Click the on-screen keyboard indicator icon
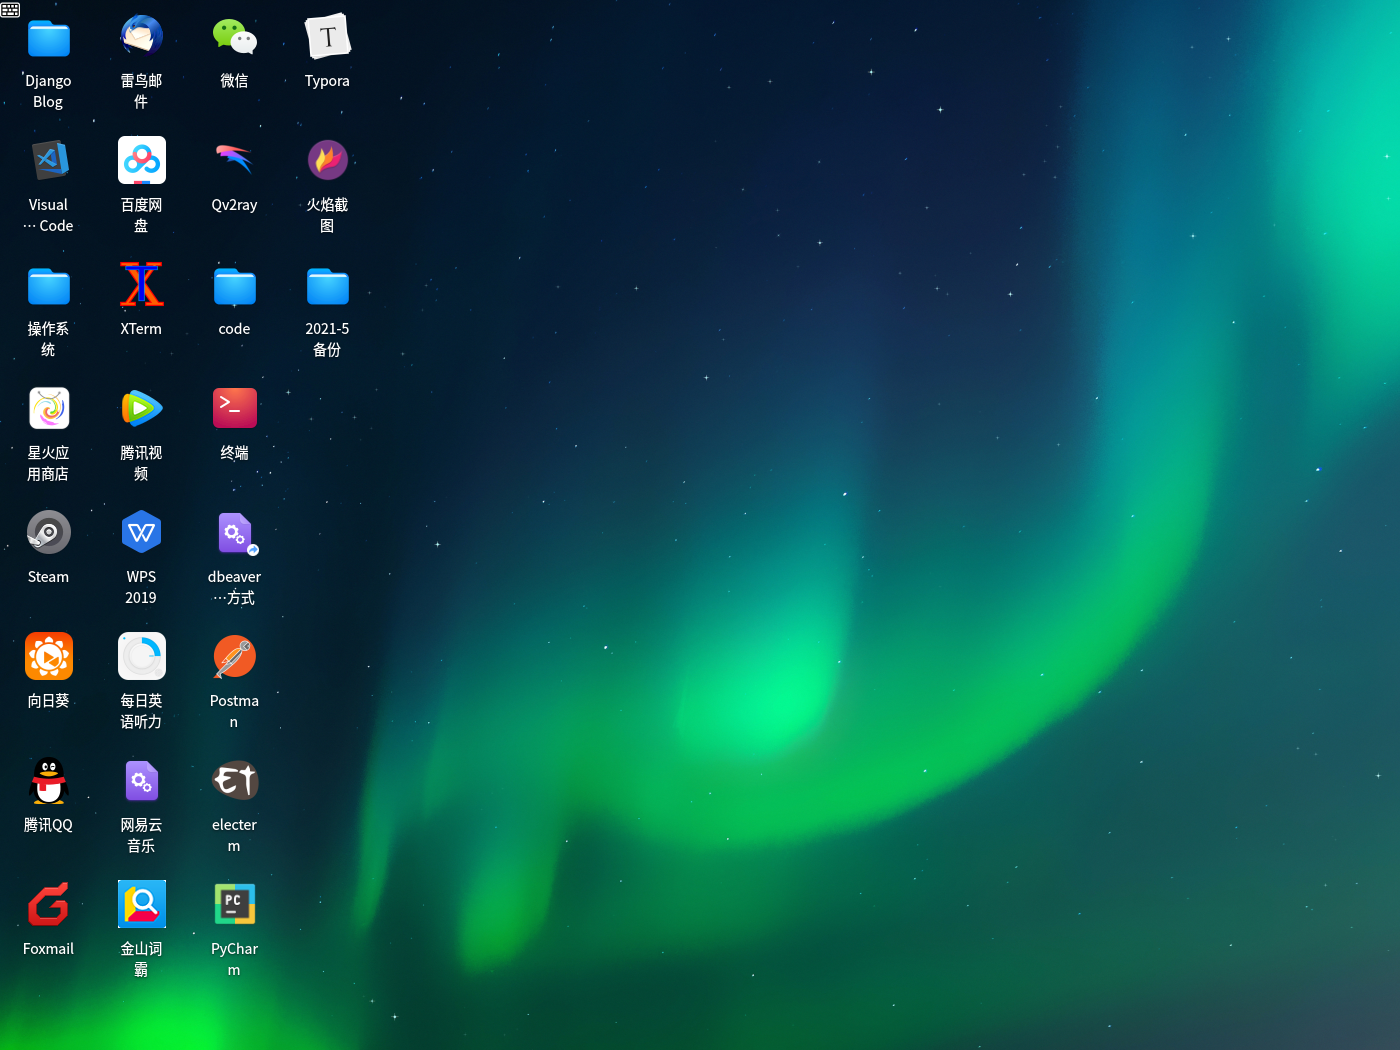The width and height of the screenshot is (1400, 1050). click(10, 9)
